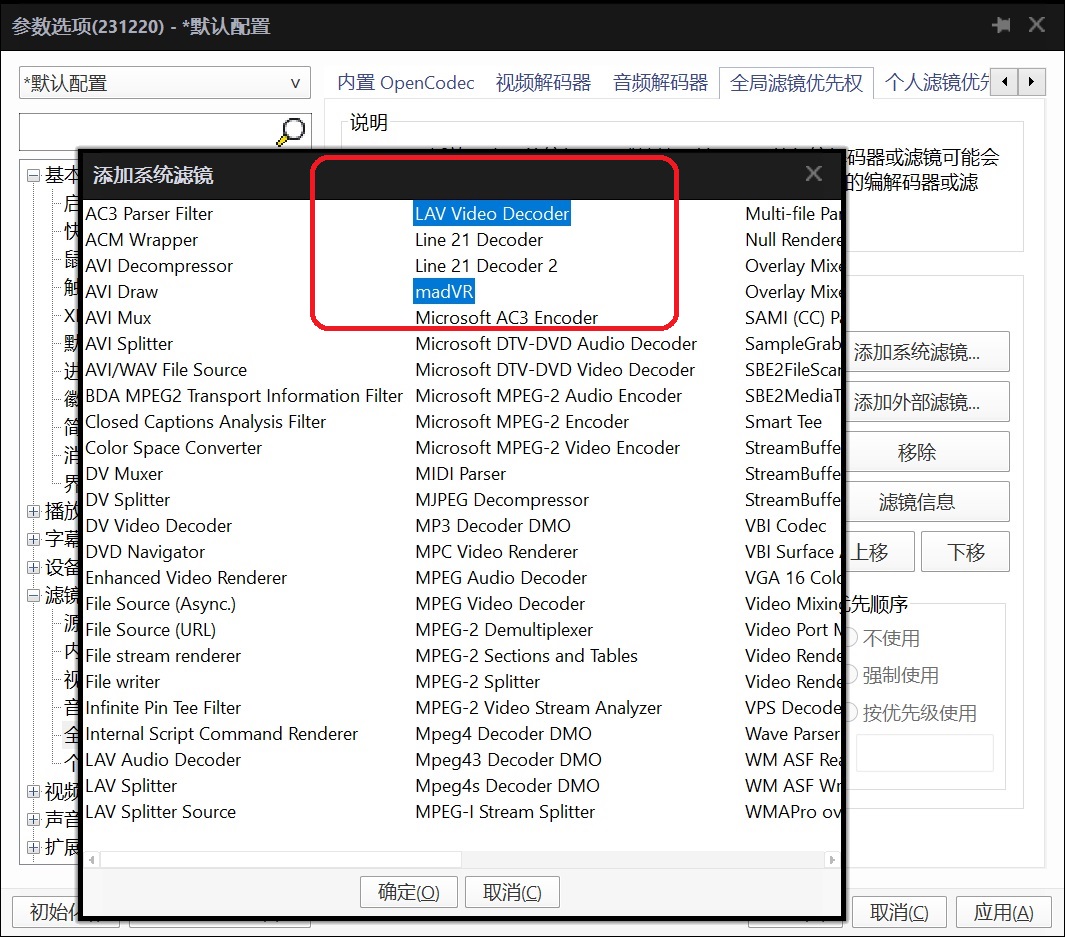Select Closed Captions Analysis Filter
Viewport: 1065px width, 937px height.
pos(205,422)
